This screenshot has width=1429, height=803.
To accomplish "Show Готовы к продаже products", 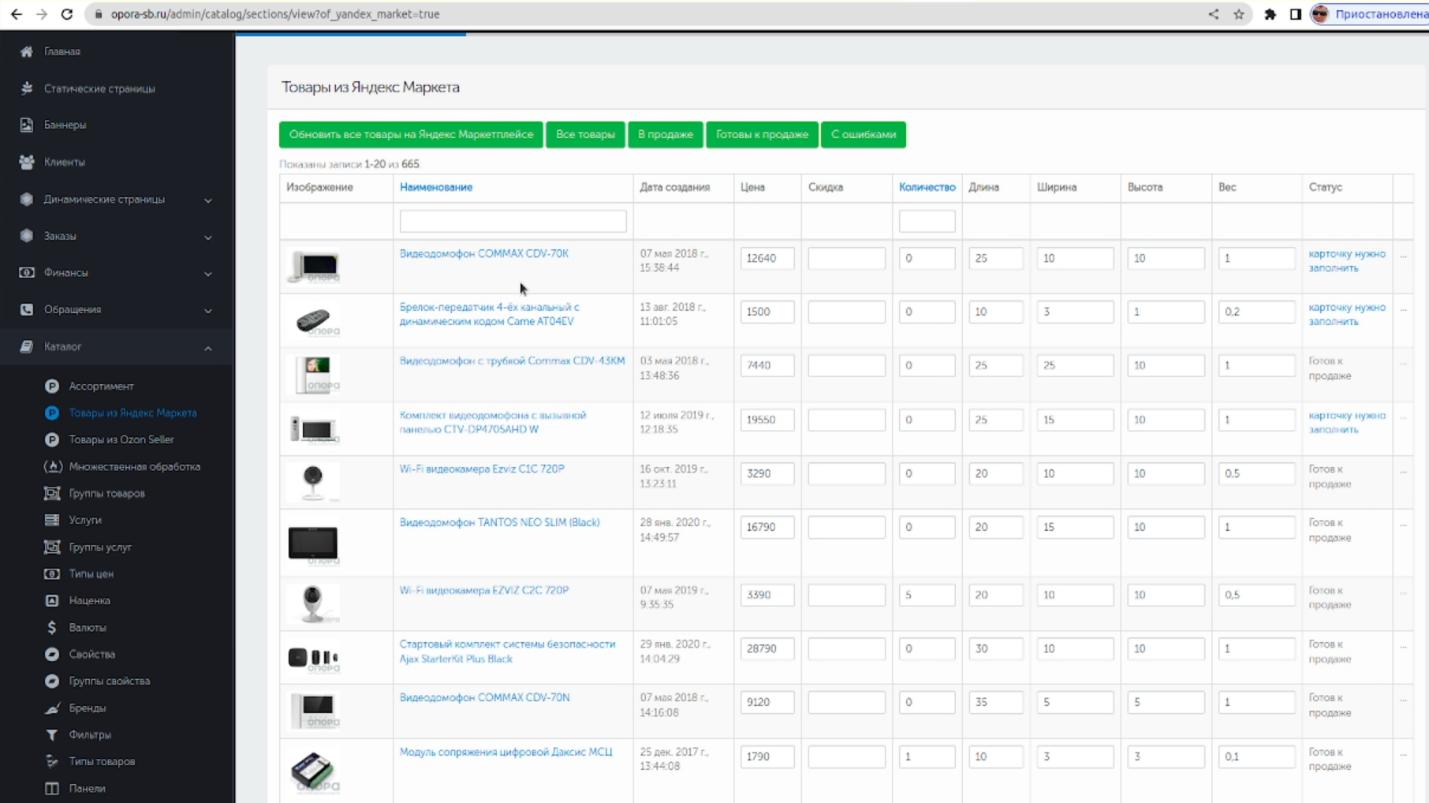I will (x=762, y=135).
